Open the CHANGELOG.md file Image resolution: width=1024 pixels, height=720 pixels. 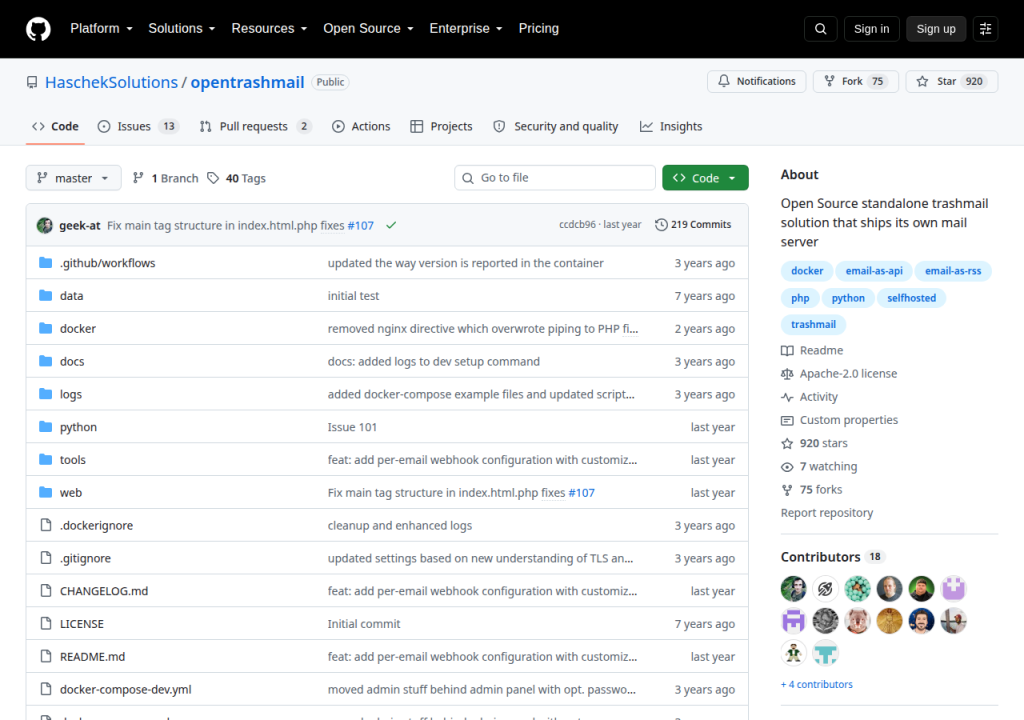click(x=104, y=591)
